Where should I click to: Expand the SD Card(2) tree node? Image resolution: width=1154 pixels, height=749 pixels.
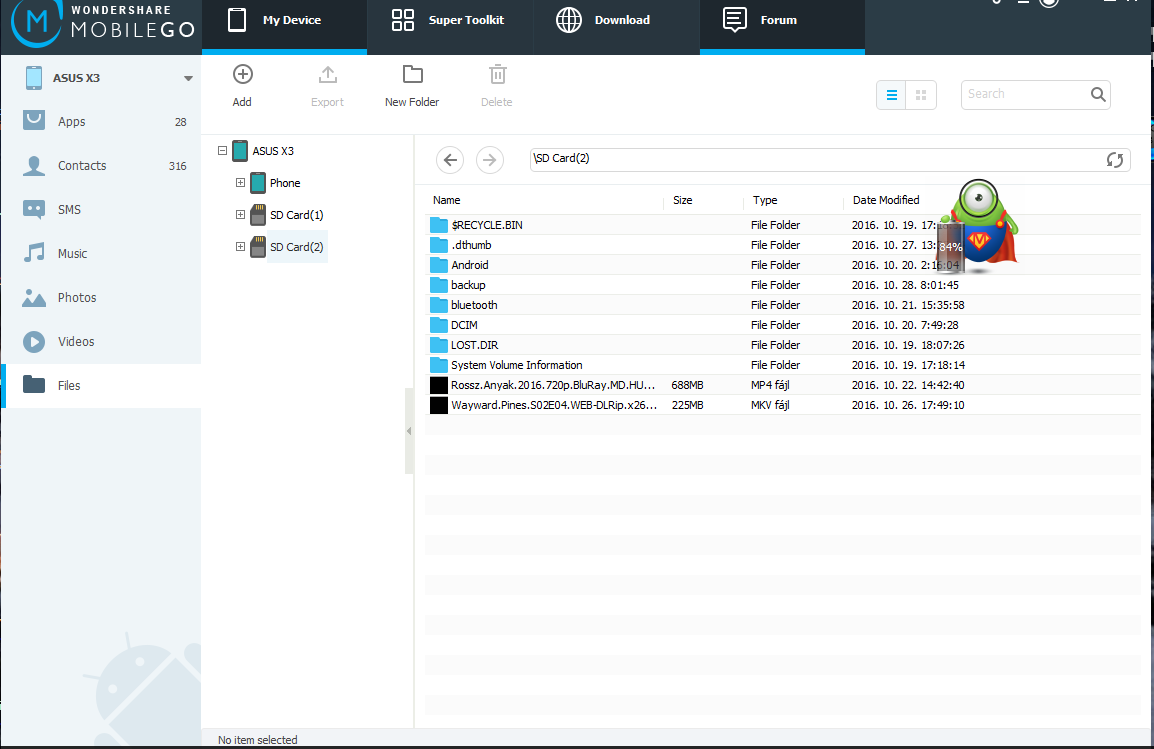click(240, 246)
